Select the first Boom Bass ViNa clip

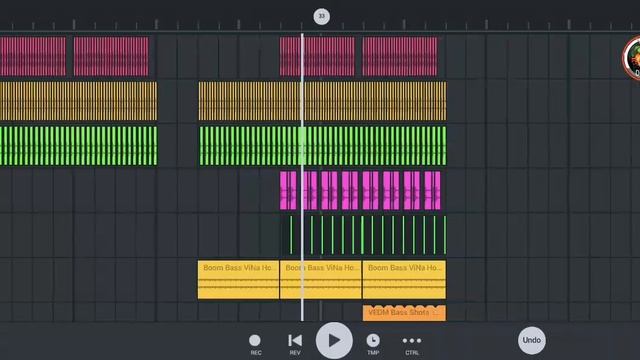pyautogui.click(x=238, y=280)
